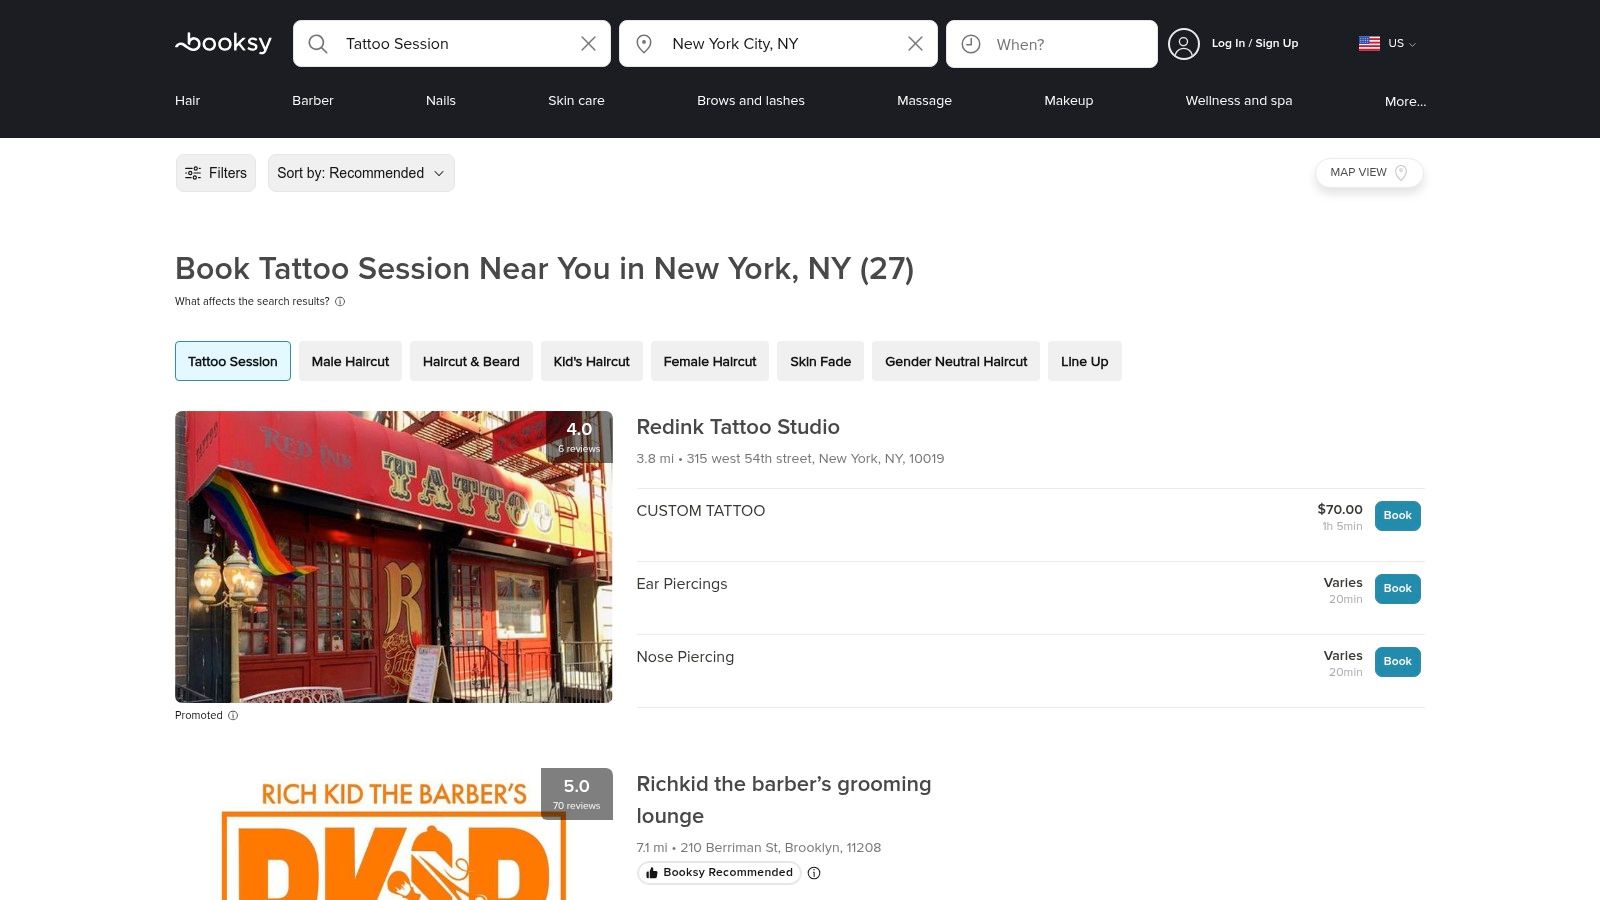Open the Sort by Recommended dropdown
Viewport: 1600px width, 900px height.
pos(360,172)
